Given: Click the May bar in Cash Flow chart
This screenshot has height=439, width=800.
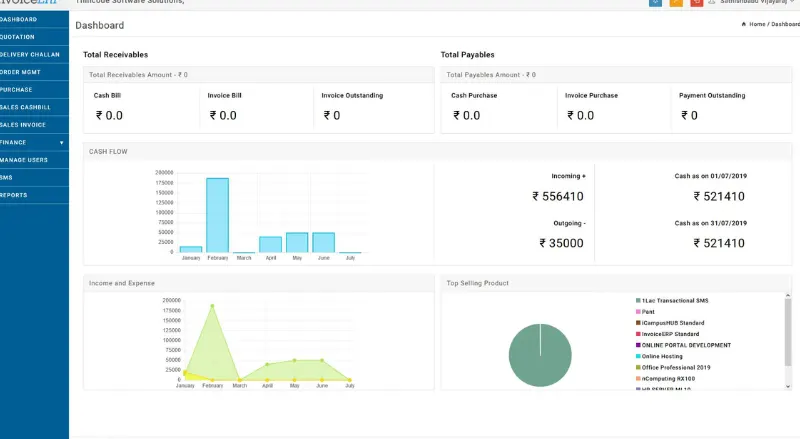Looking at the screenshot, I should (297, 242).
